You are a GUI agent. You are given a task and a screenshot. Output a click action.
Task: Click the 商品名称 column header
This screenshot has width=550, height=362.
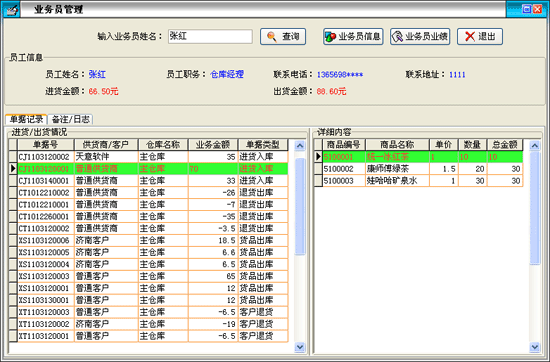click(x=397, y=145)
